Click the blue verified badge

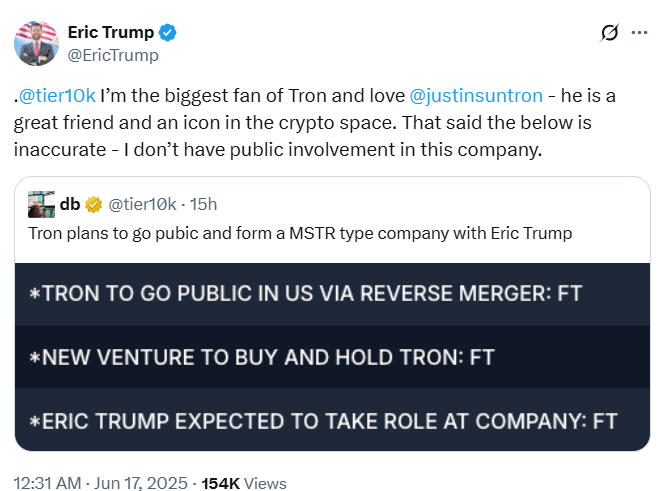(x=169, y=33)
